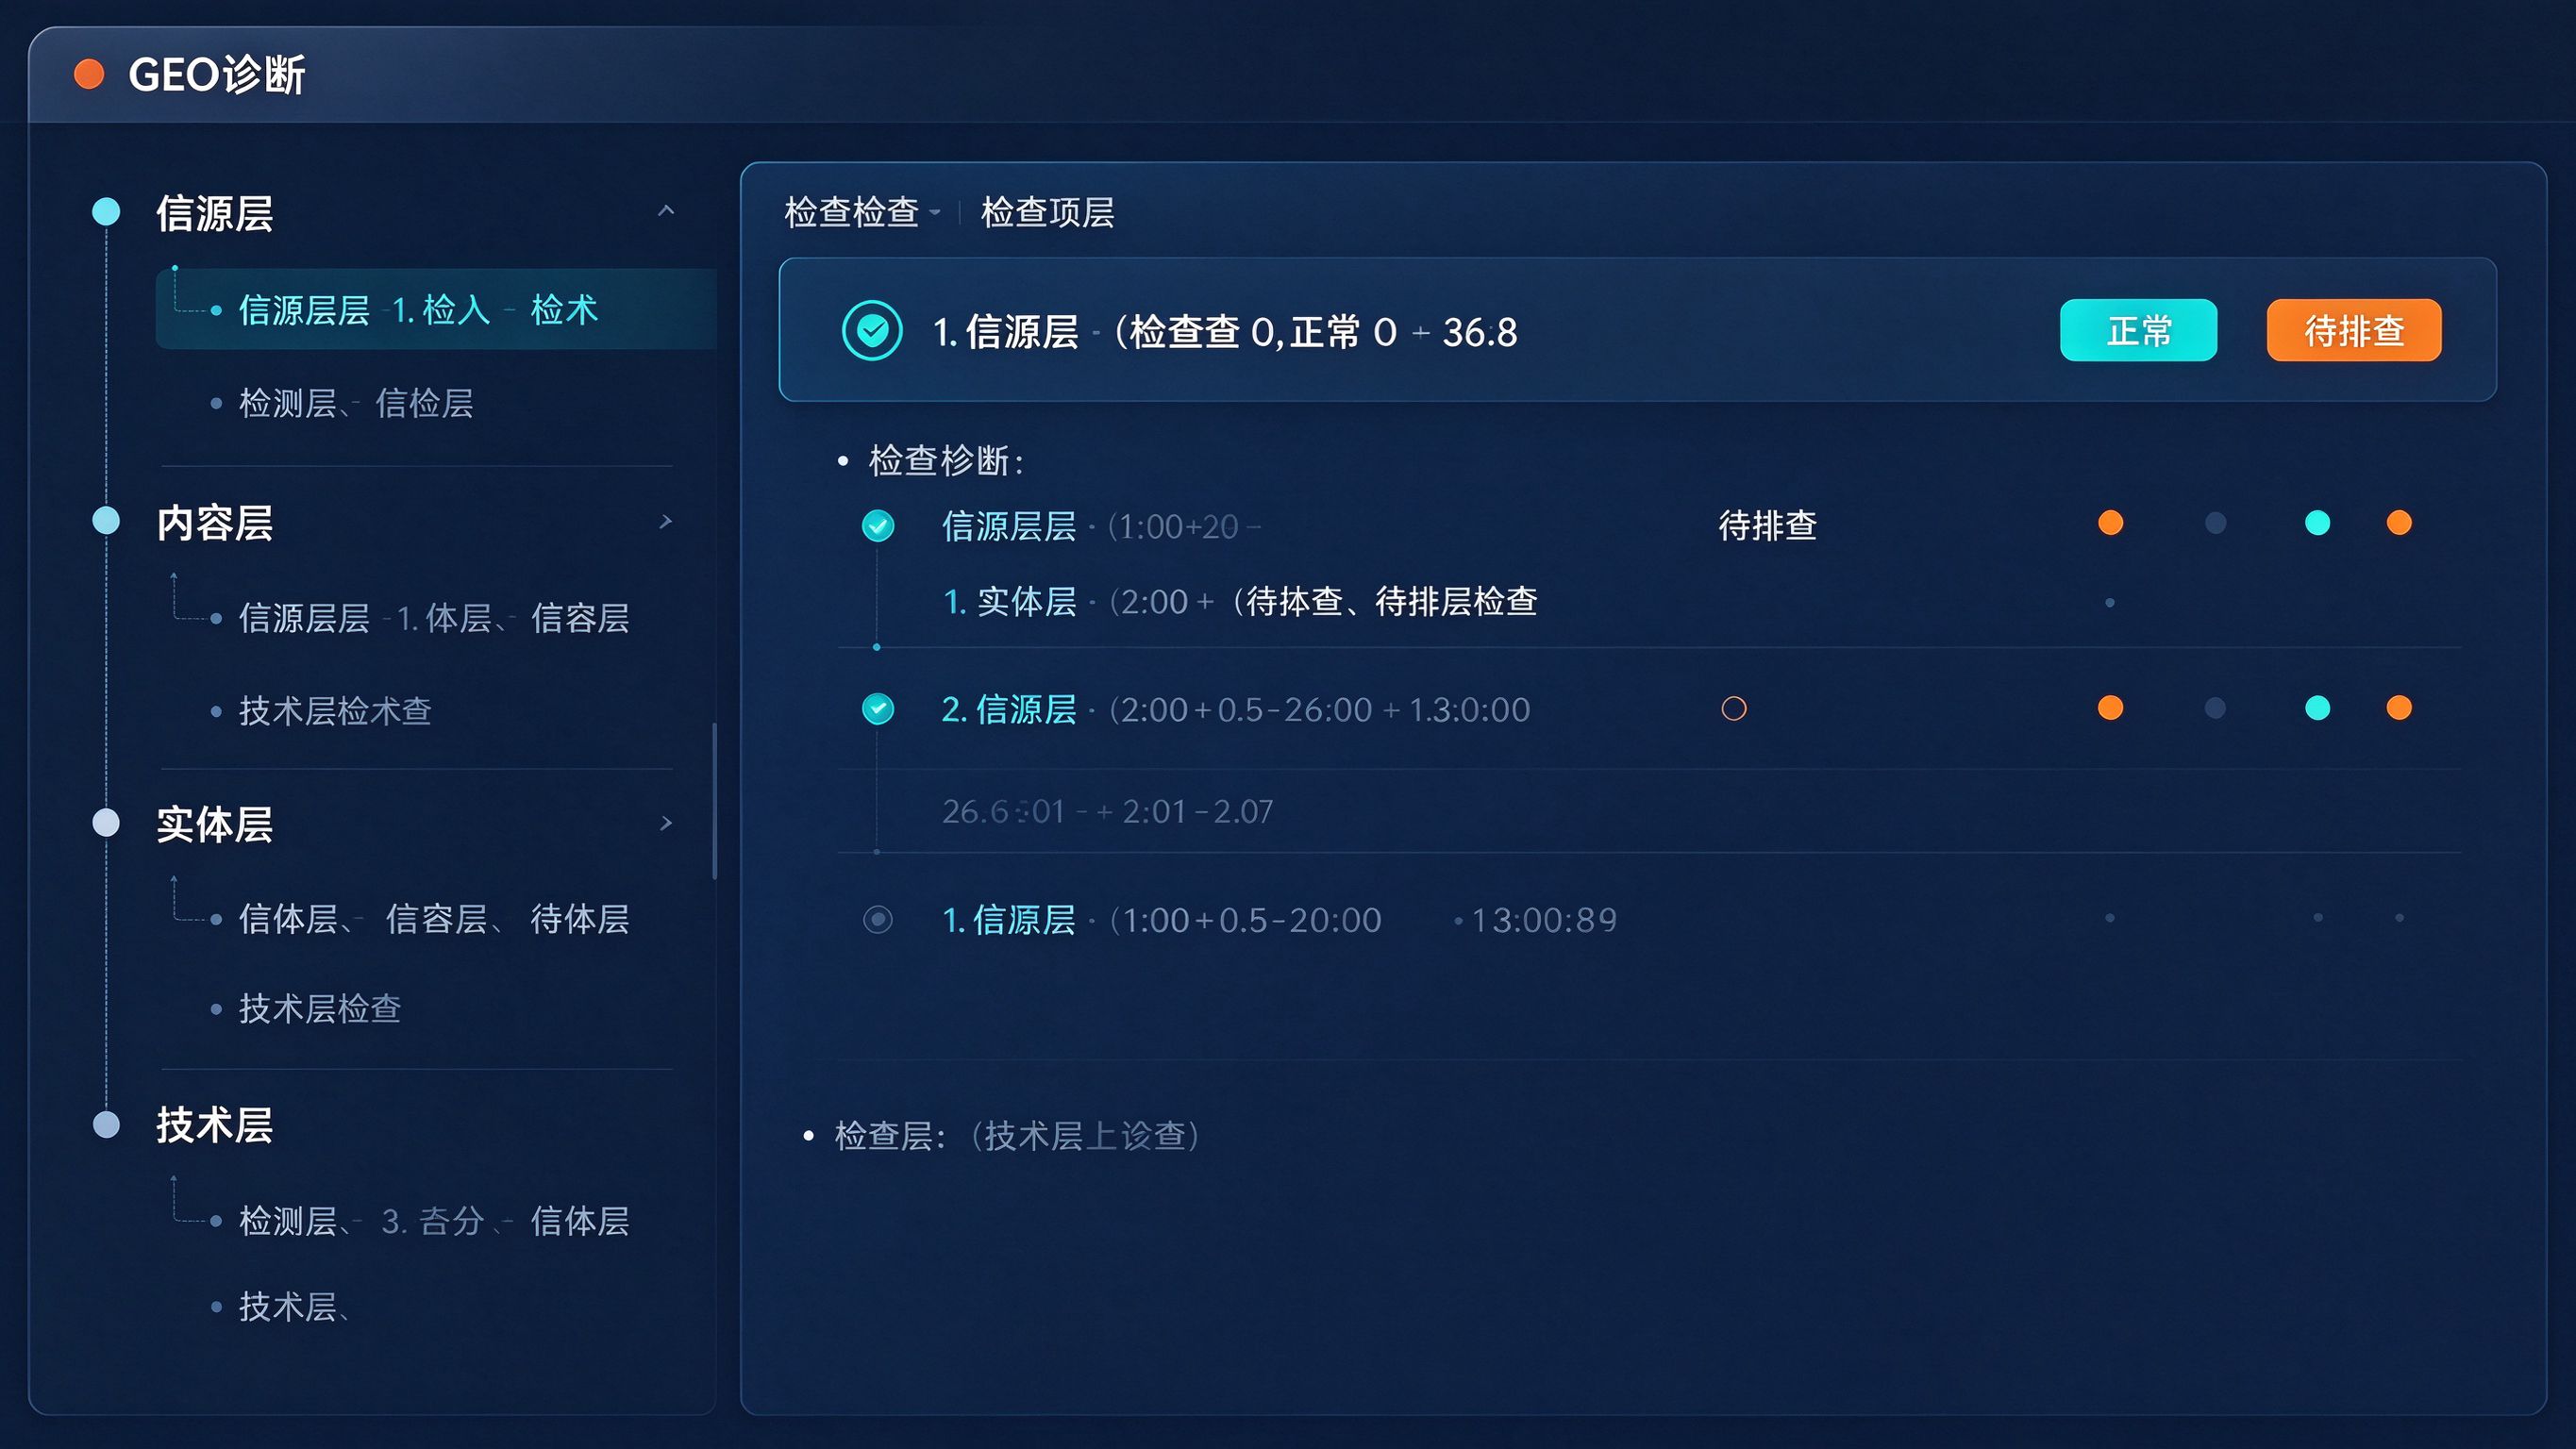This screenshot has width=2576, height=1449.
Task: Select the 内容层 timeline node dot
Action: pos(106,521)
